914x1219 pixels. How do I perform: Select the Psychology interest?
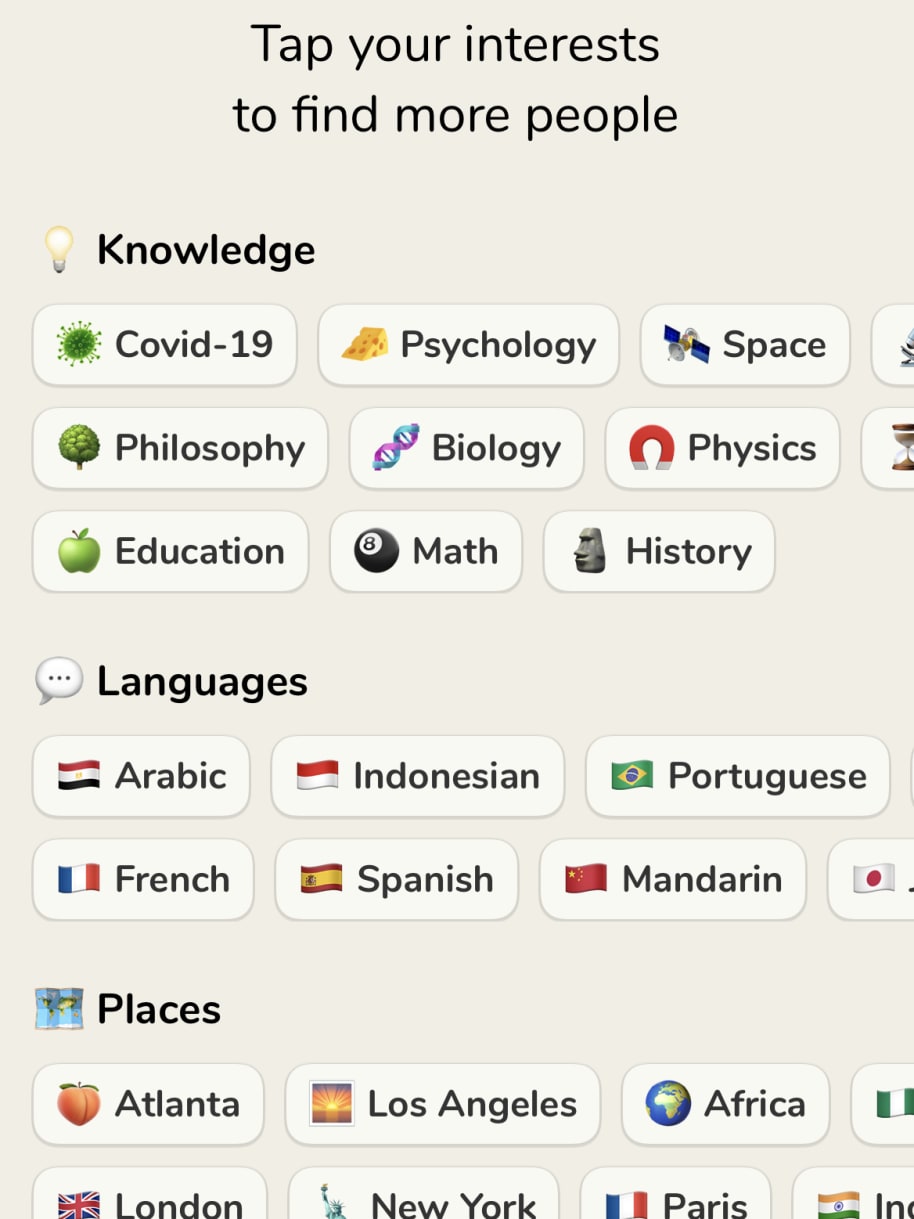click(x=469, y=345)
